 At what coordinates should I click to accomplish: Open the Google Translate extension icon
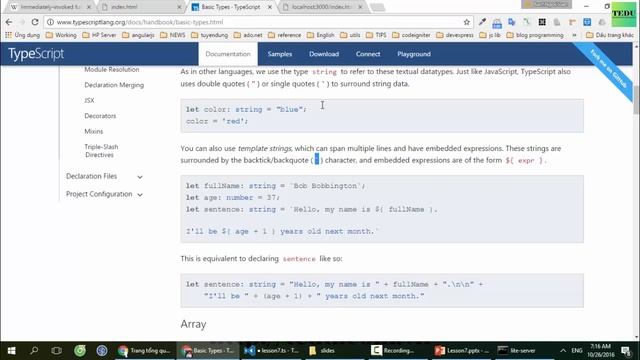511,22
